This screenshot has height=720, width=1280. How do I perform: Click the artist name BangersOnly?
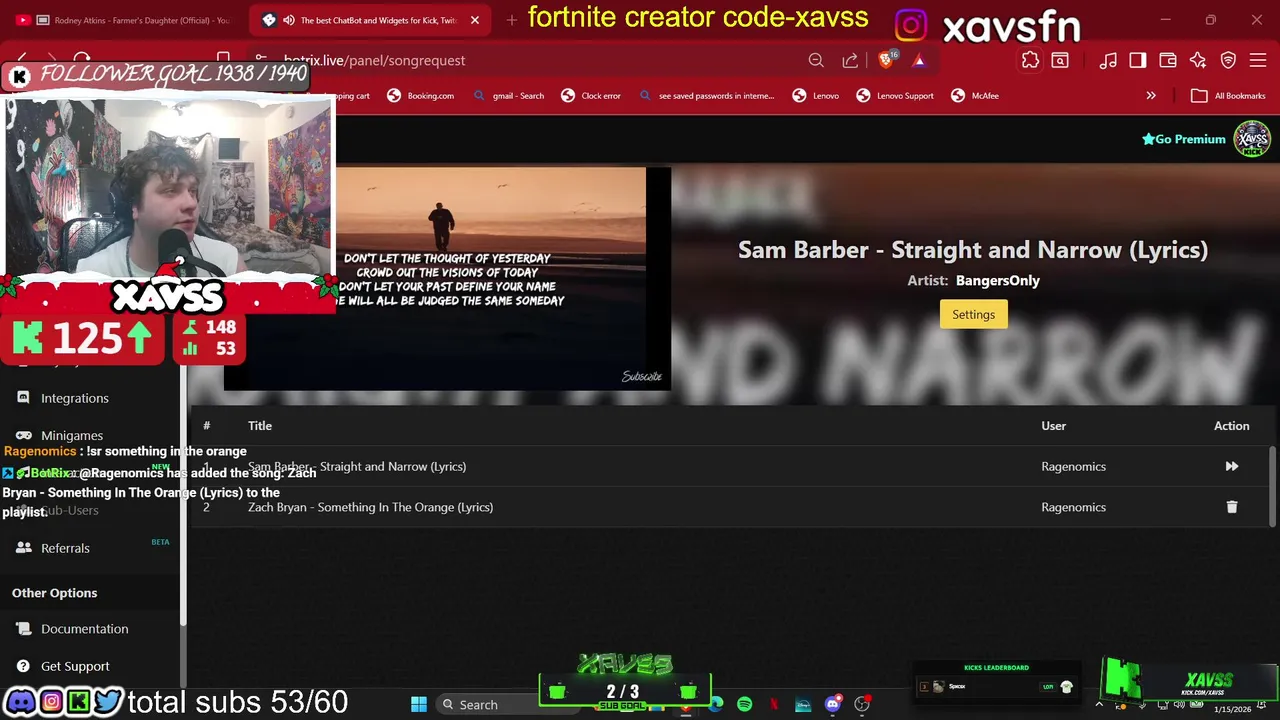click(x=998, y=281)
